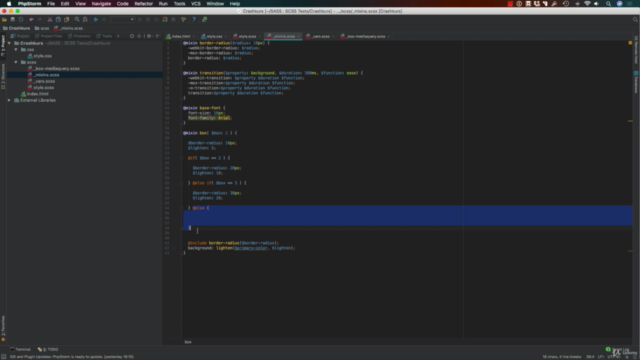Click the scroll from source target icon
Viewport: 640px width, 360px height.
[x=132, y=36]
